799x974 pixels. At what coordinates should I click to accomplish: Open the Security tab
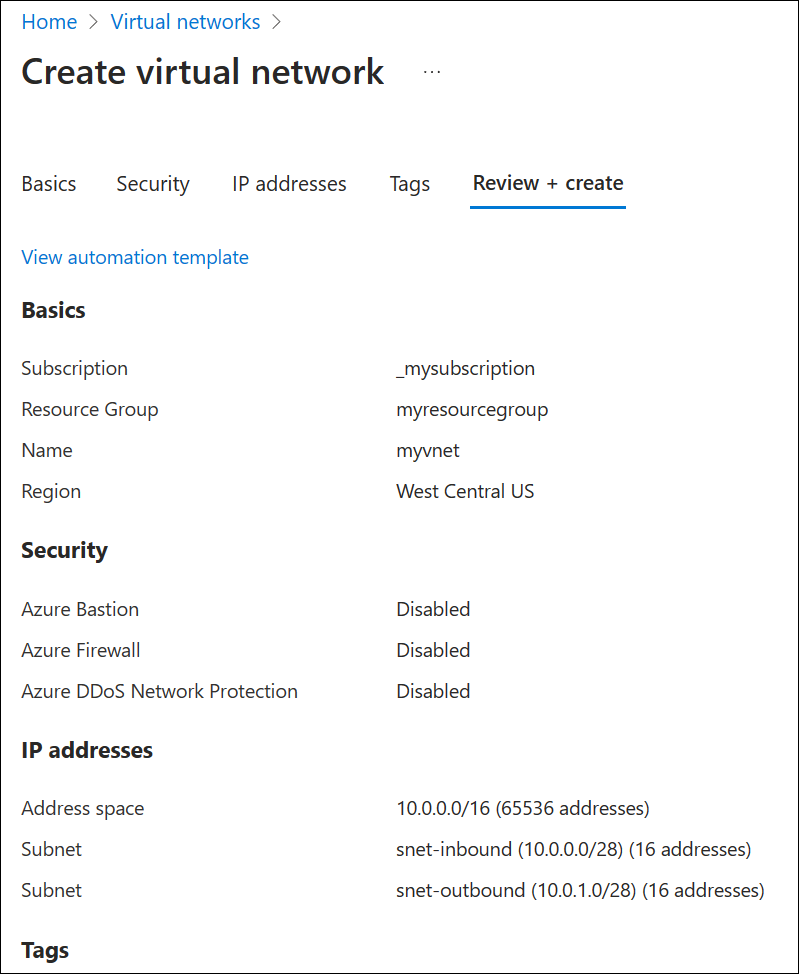coord(152,183)
